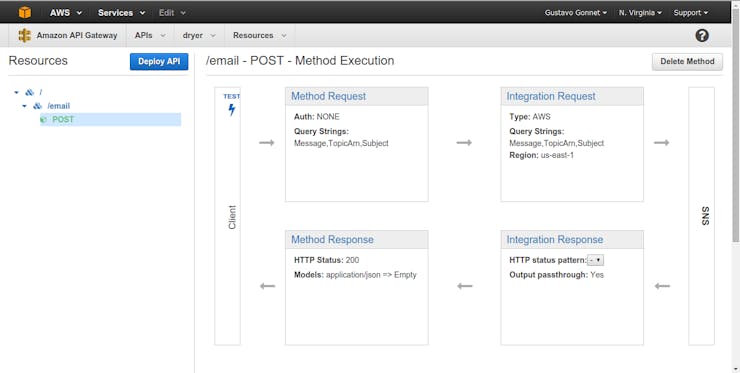Click the Deploy API button
Screen dimensions: 740x373
click(159, 61)
